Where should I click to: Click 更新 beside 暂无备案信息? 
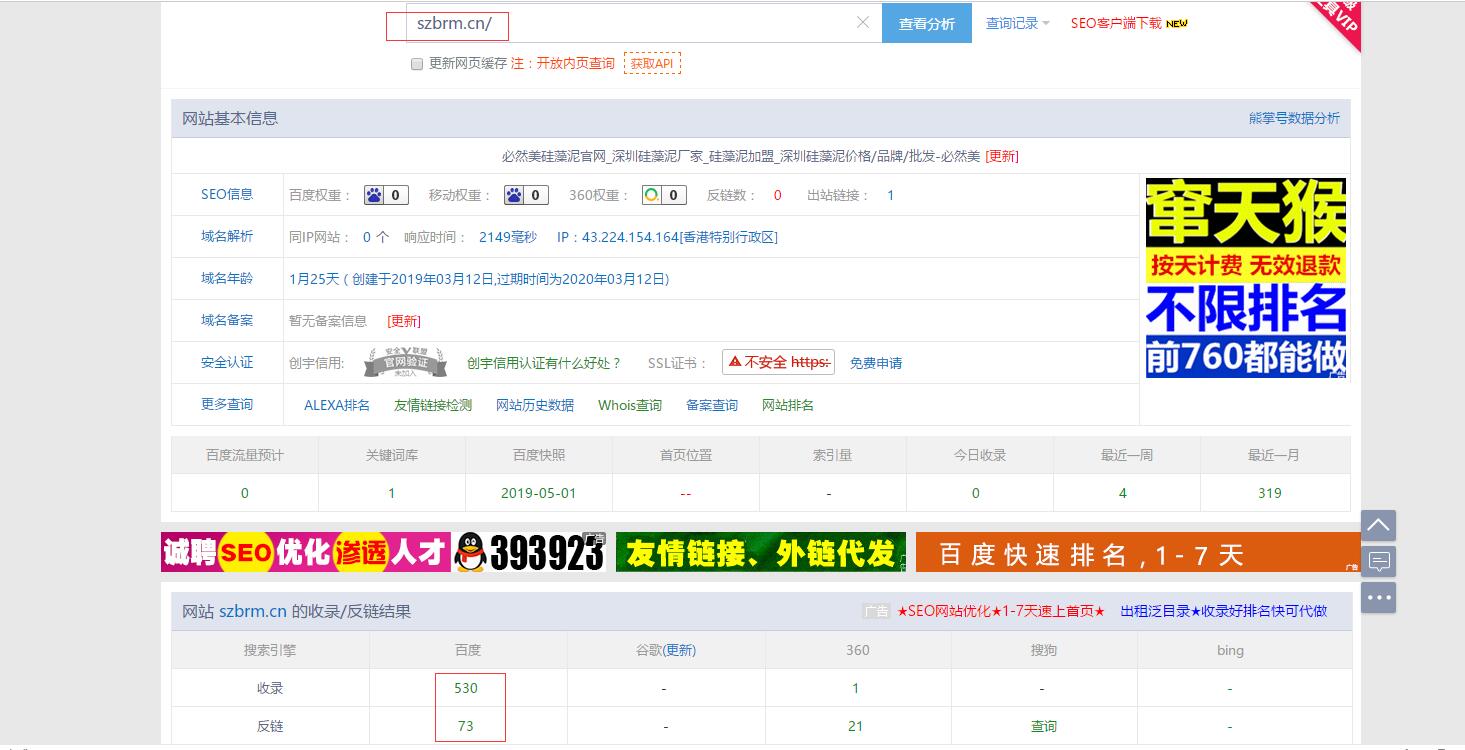(404, 321)
